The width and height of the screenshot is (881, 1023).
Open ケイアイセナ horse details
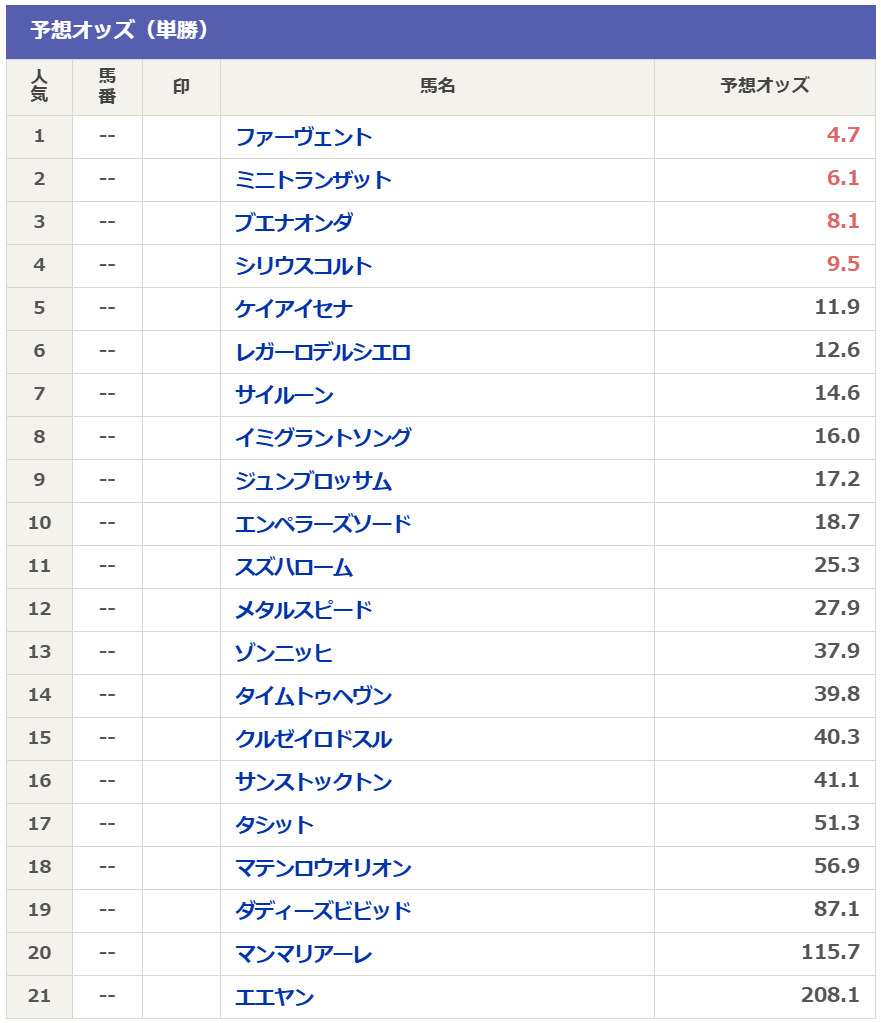pyautogui.click(x=293, y=309)
